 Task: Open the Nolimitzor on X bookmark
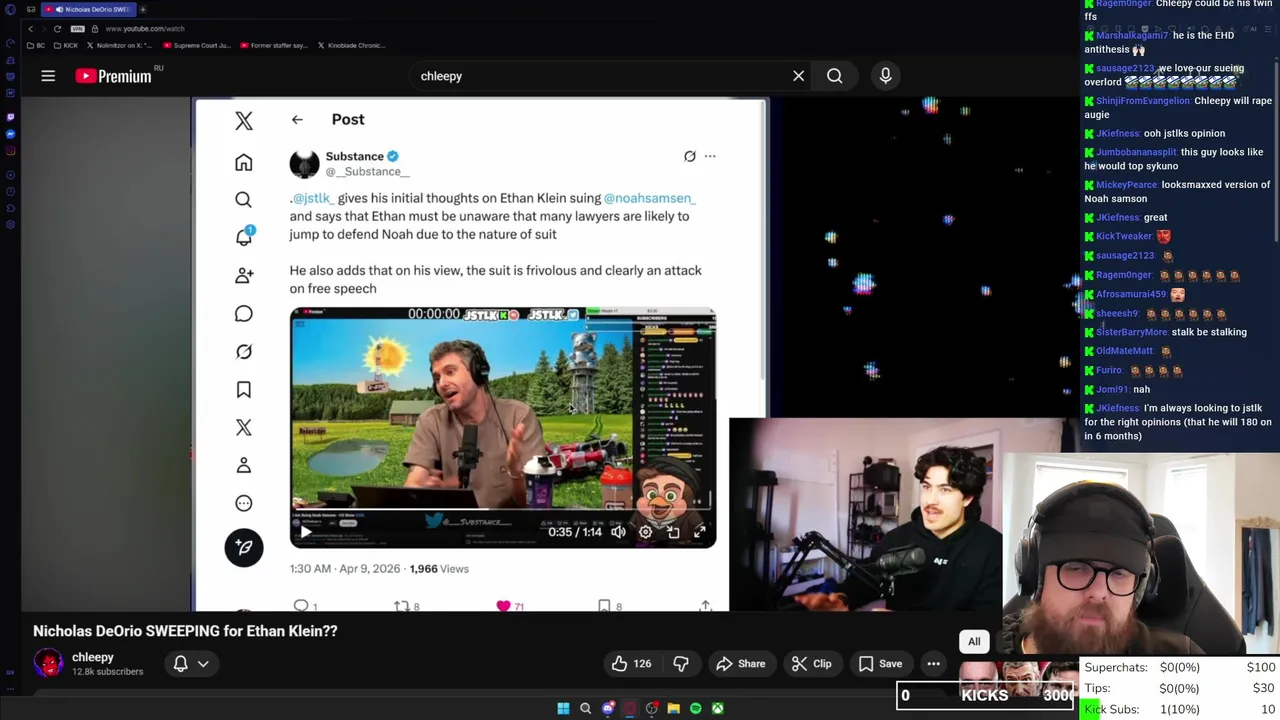click(120, 45)
